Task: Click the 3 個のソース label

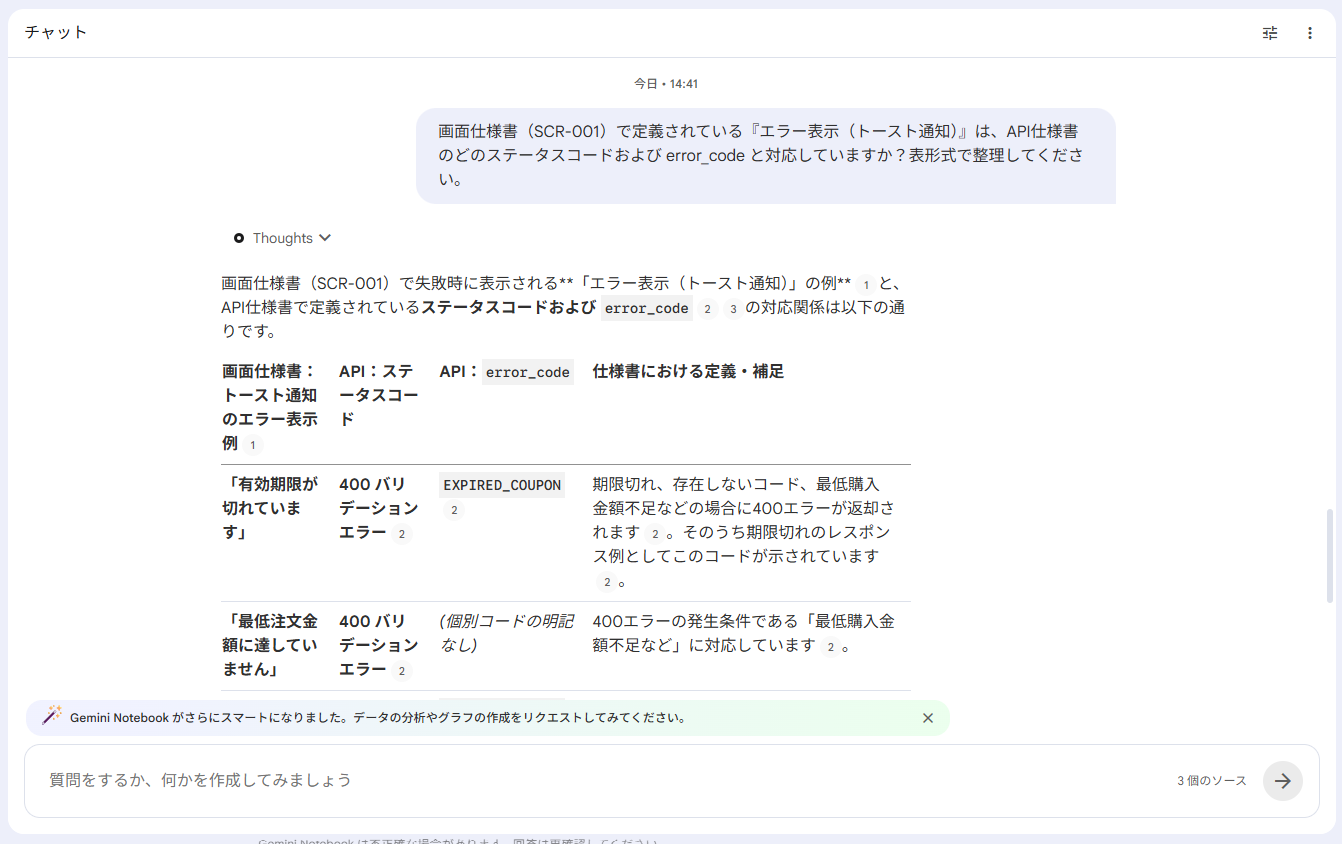Action: 1212,781
